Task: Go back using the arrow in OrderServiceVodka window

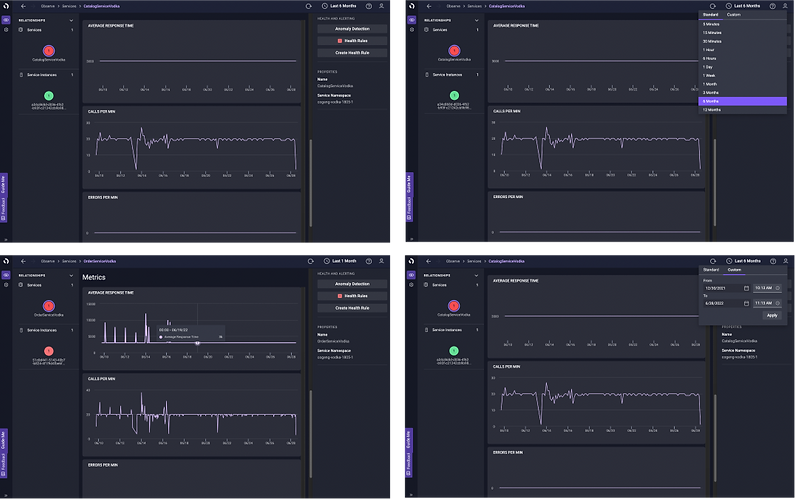Action: [x=23, y=261]
